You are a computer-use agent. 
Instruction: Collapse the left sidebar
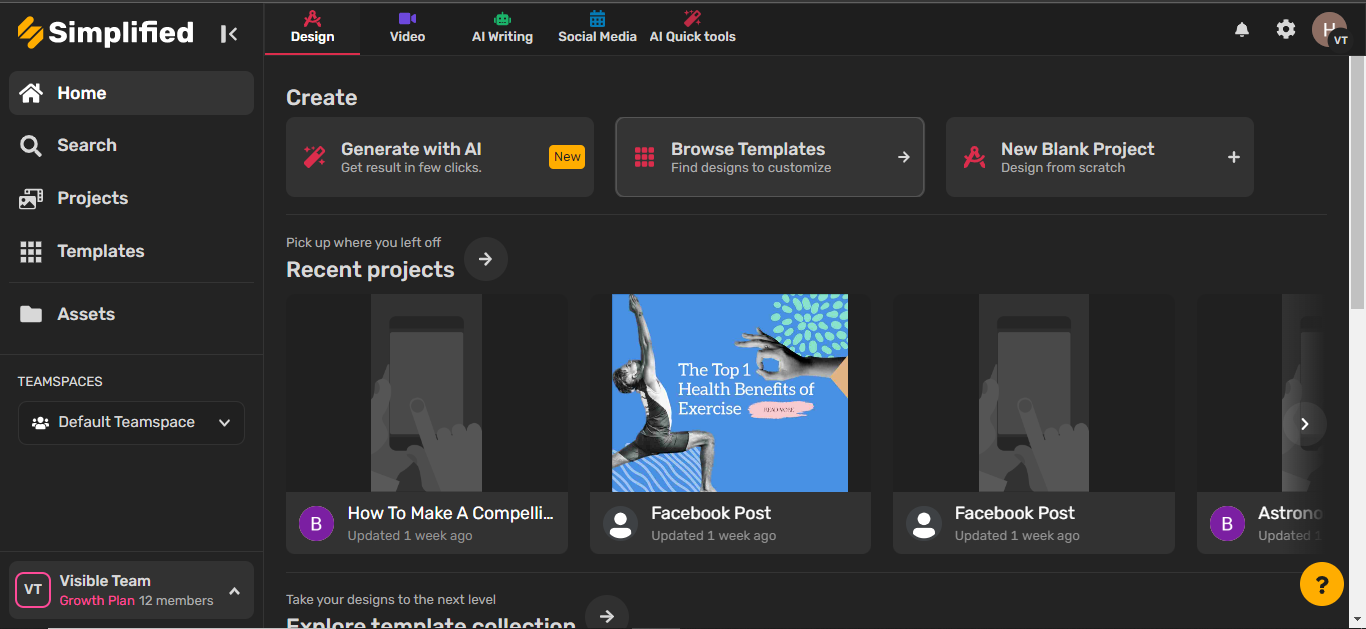(229, 32)
